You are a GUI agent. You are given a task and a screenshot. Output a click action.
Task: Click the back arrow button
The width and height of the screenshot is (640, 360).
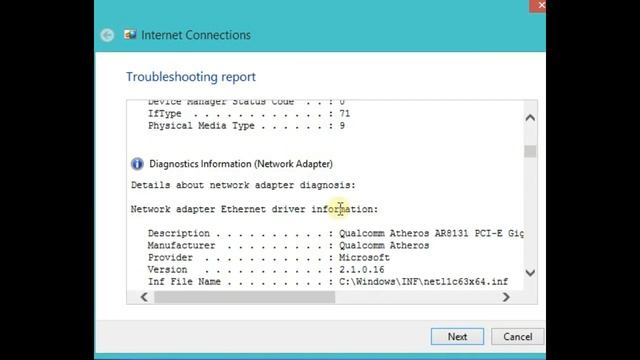click(x=107, y=35)
